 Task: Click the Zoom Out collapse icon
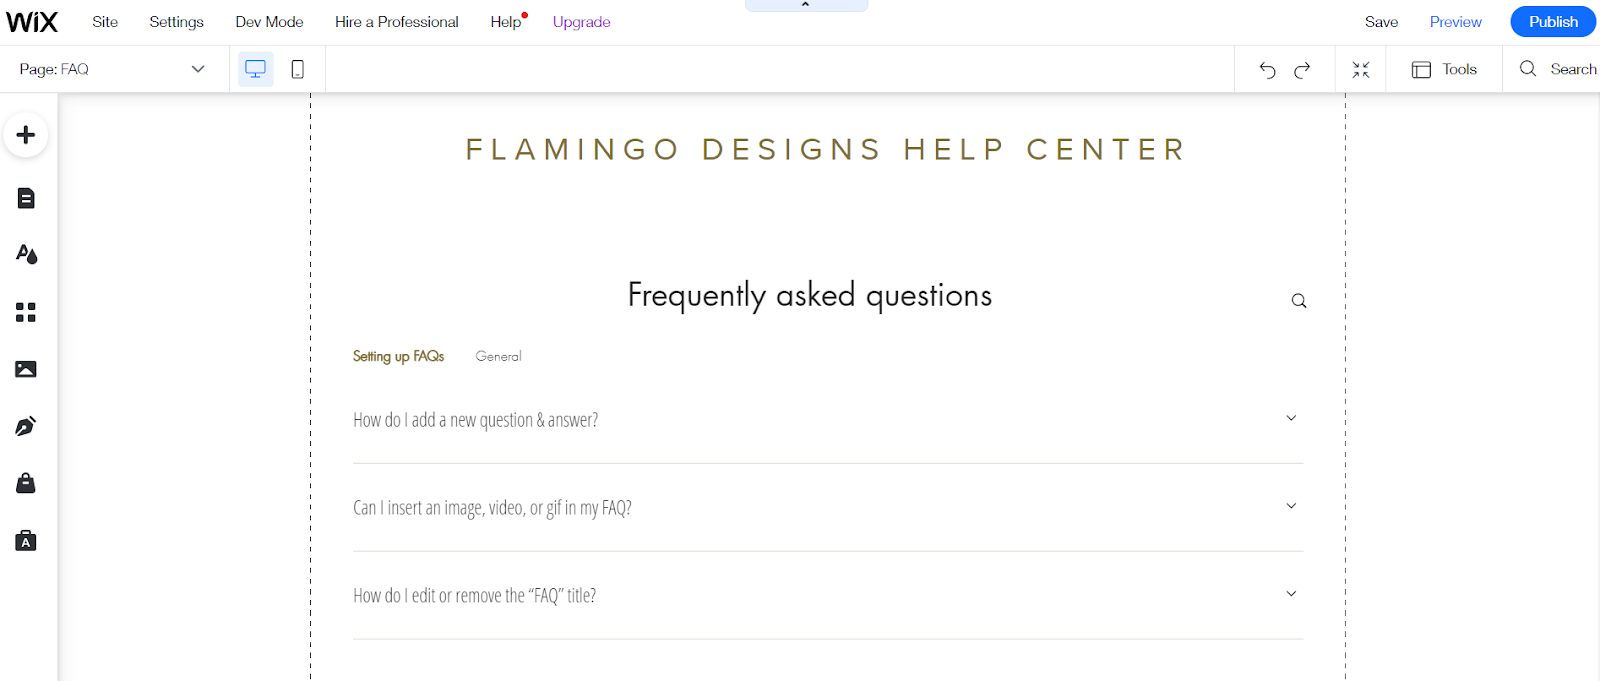coord(1361,70)
